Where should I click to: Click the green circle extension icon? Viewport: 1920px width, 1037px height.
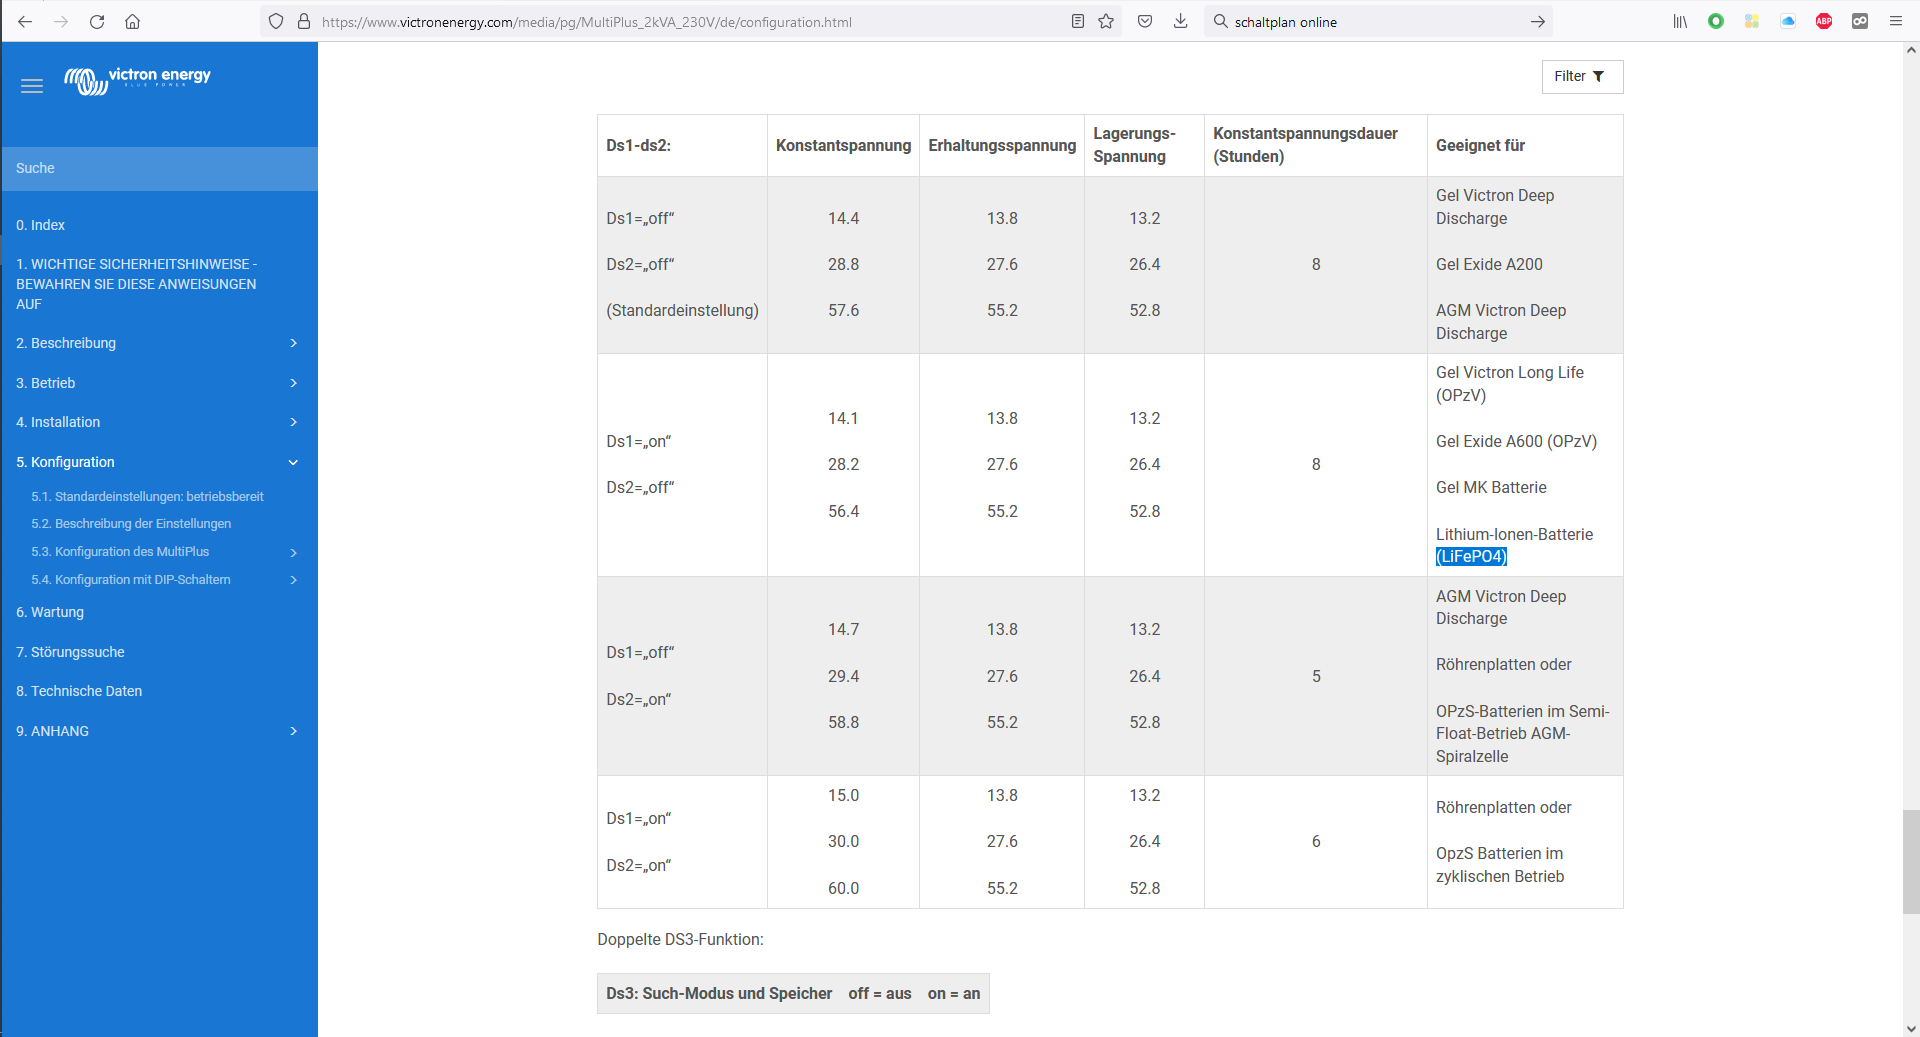click(1716, 21)
